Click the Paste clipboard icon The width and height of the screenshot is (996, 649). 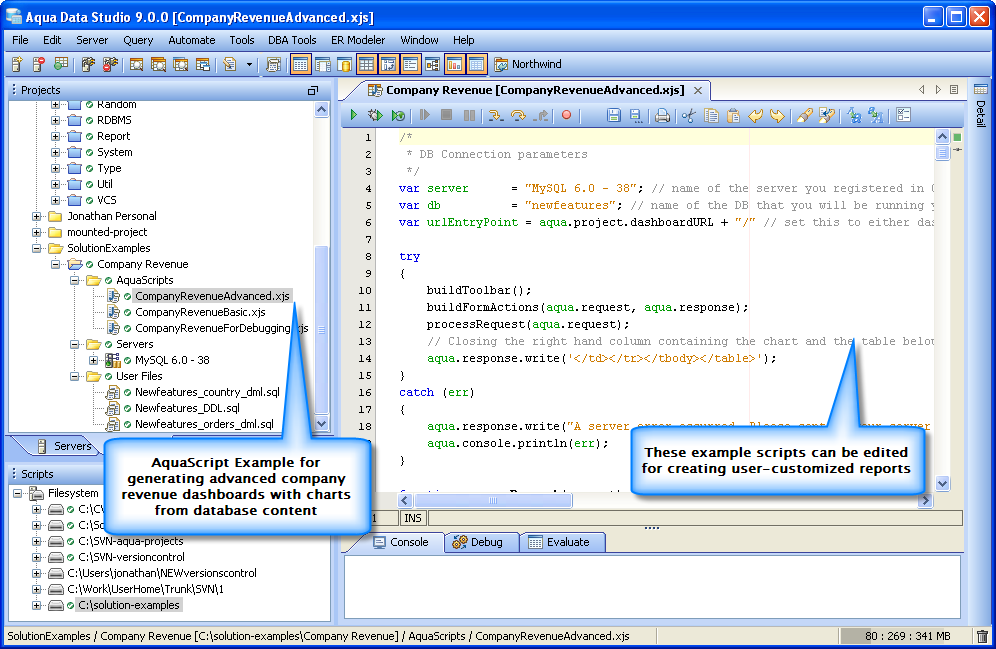coord(733,116)
